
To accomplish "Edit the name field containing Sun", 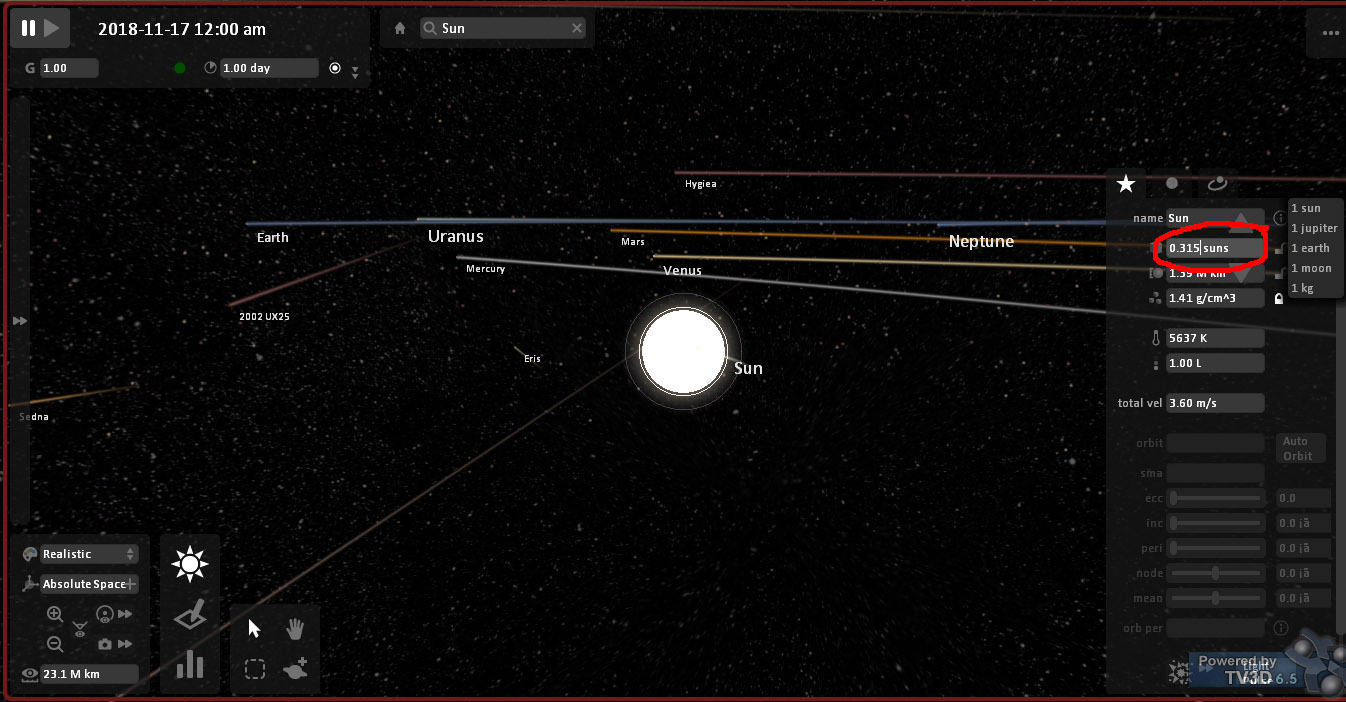I will [1215, 218].
